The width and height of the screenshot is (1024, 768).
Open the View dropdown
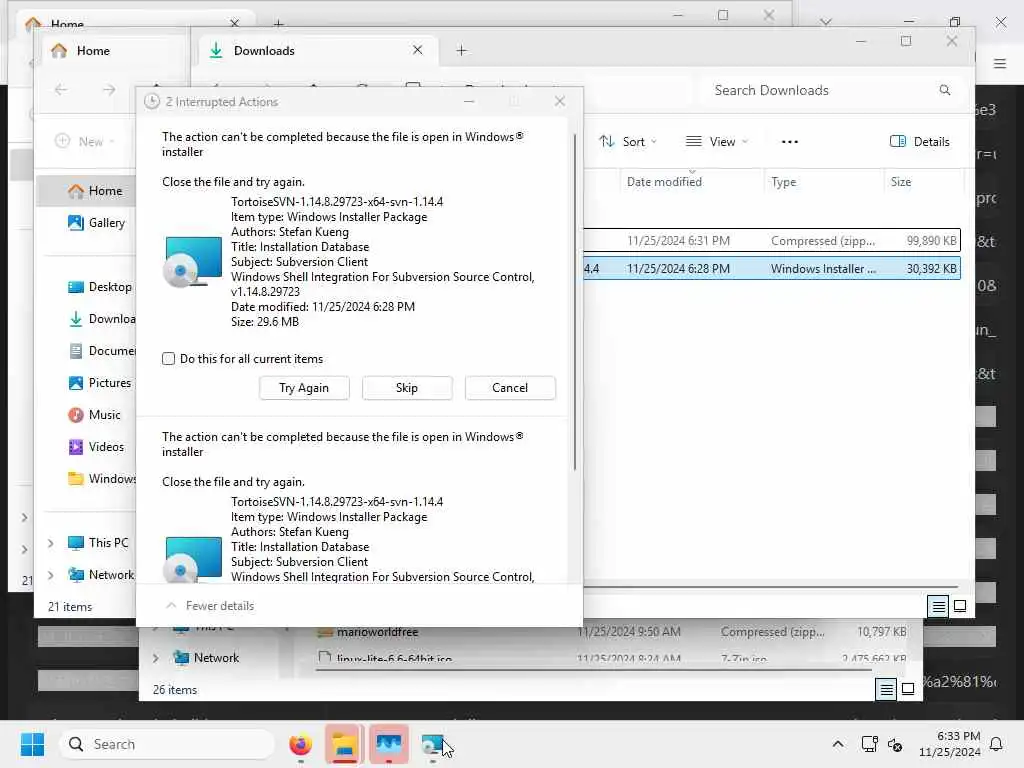[x=716, y=142]
